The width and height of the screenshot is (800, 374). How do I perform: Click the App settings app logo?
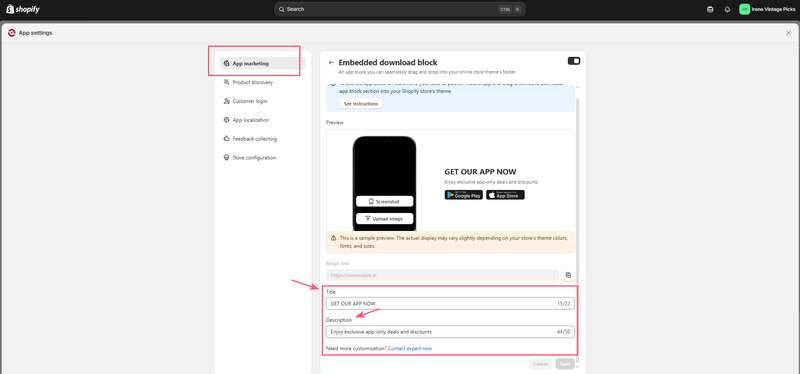(x=12, y=33)
